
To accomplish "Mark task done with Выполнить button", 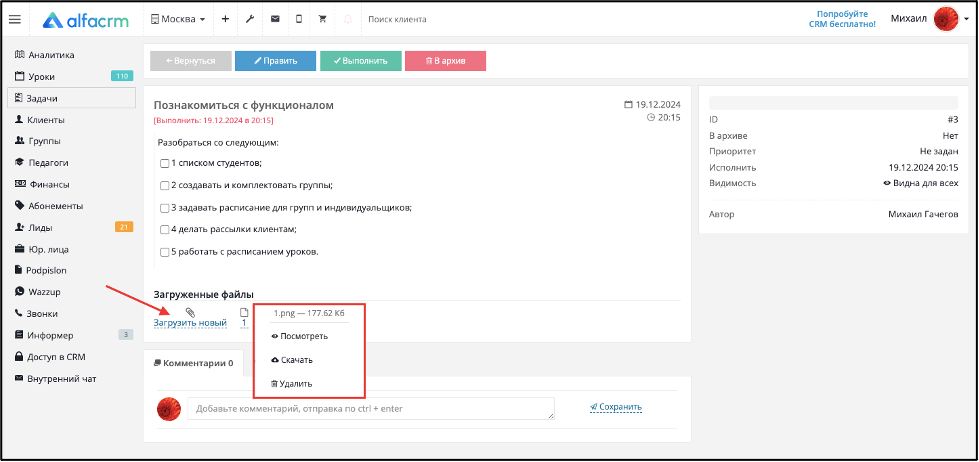I will pyautogui.click(x=361, y=61).
